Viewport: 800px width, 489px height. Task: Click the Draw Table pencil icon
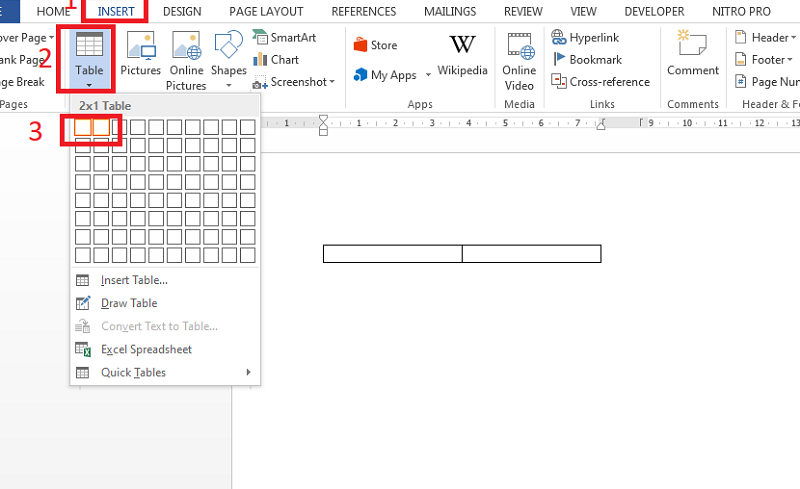(x=83, y=303)
